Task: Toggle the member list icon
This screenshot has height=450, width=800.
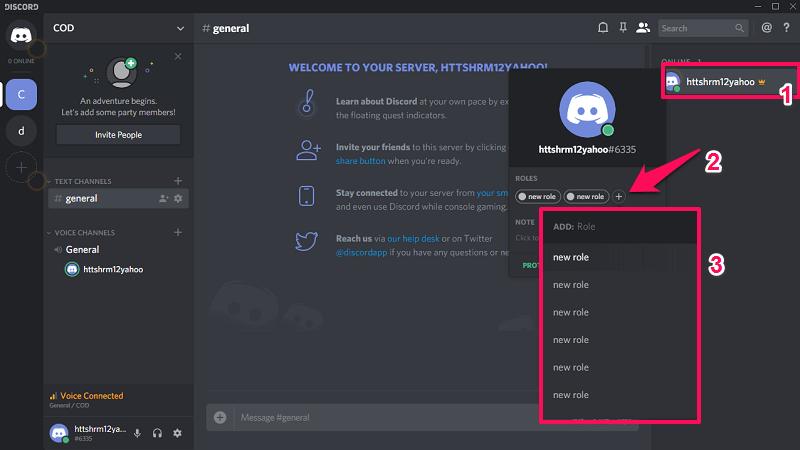Action: (x=643, y=28)
